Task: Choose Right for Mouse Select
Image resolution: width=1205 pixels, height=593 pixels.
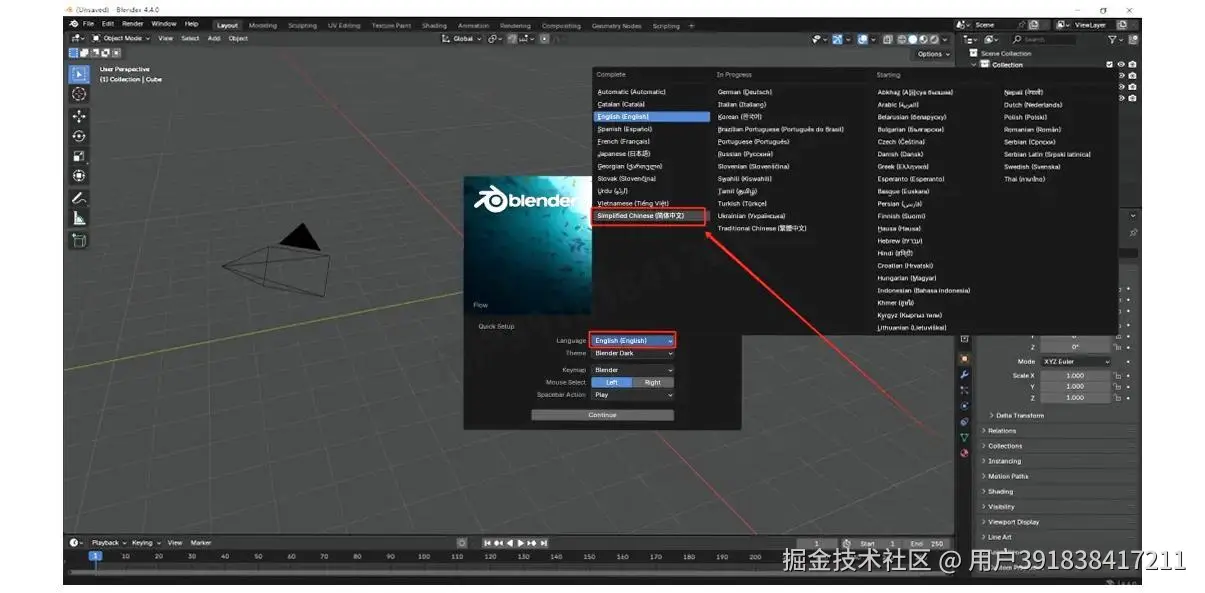Action: coord(653,382)
